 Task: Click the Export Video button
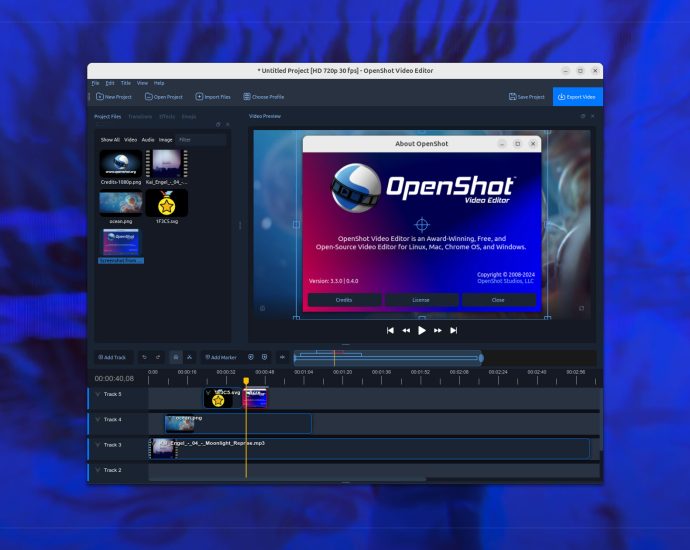pyautogui.click(x=577, y=97)
